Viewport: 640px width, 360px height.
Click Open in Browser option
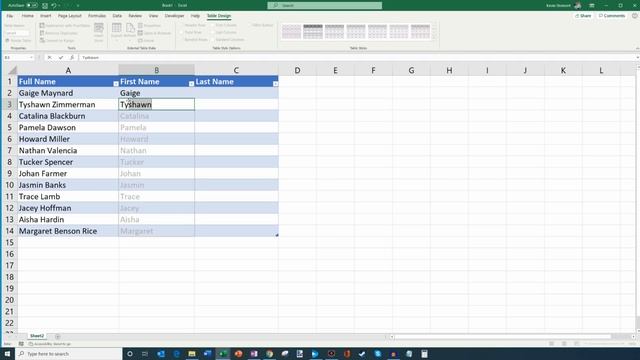[154, 33]
